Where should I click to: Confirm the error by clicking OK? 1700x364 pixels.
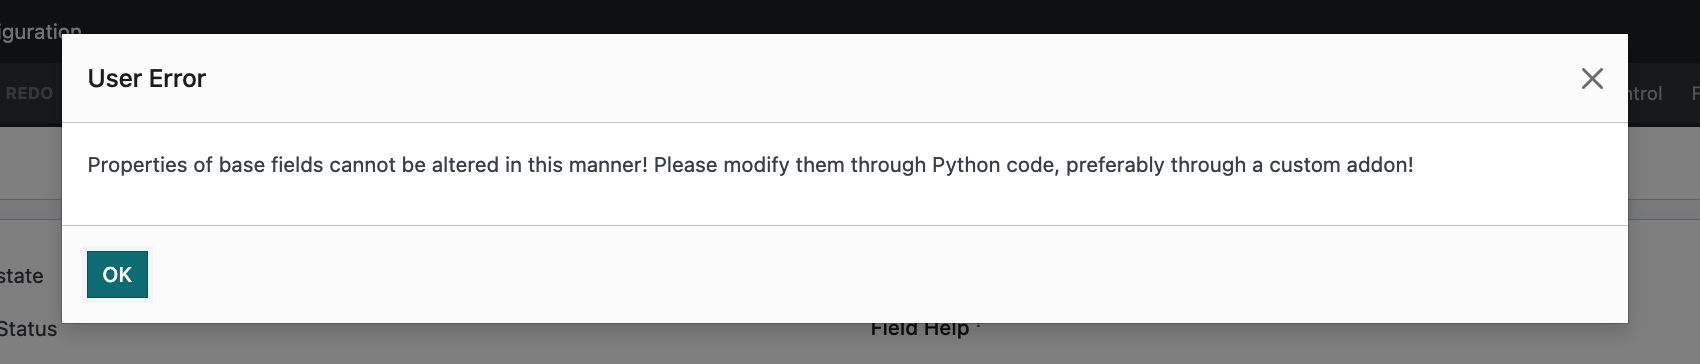(117, 274)
